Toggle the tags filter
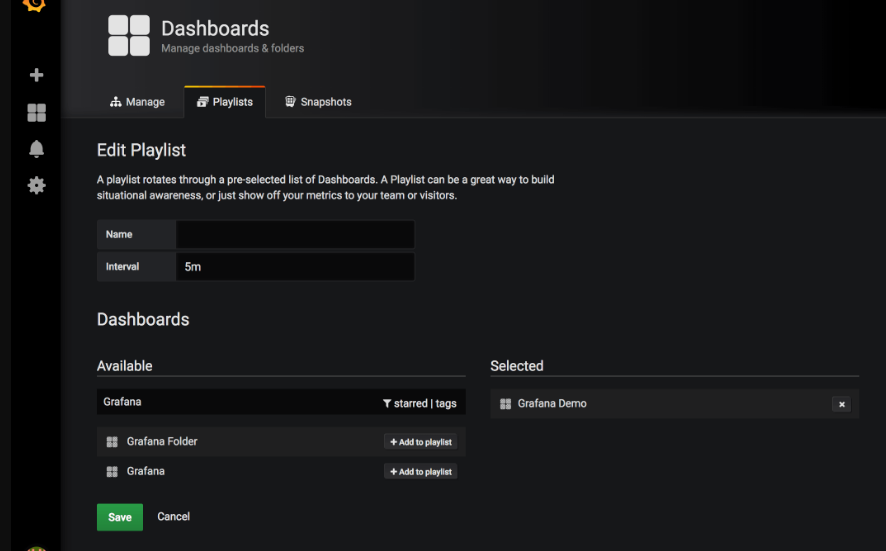Image resolution: width=886 pixels, height=551 pixels. pyautogui.click(x=446, y=403)
